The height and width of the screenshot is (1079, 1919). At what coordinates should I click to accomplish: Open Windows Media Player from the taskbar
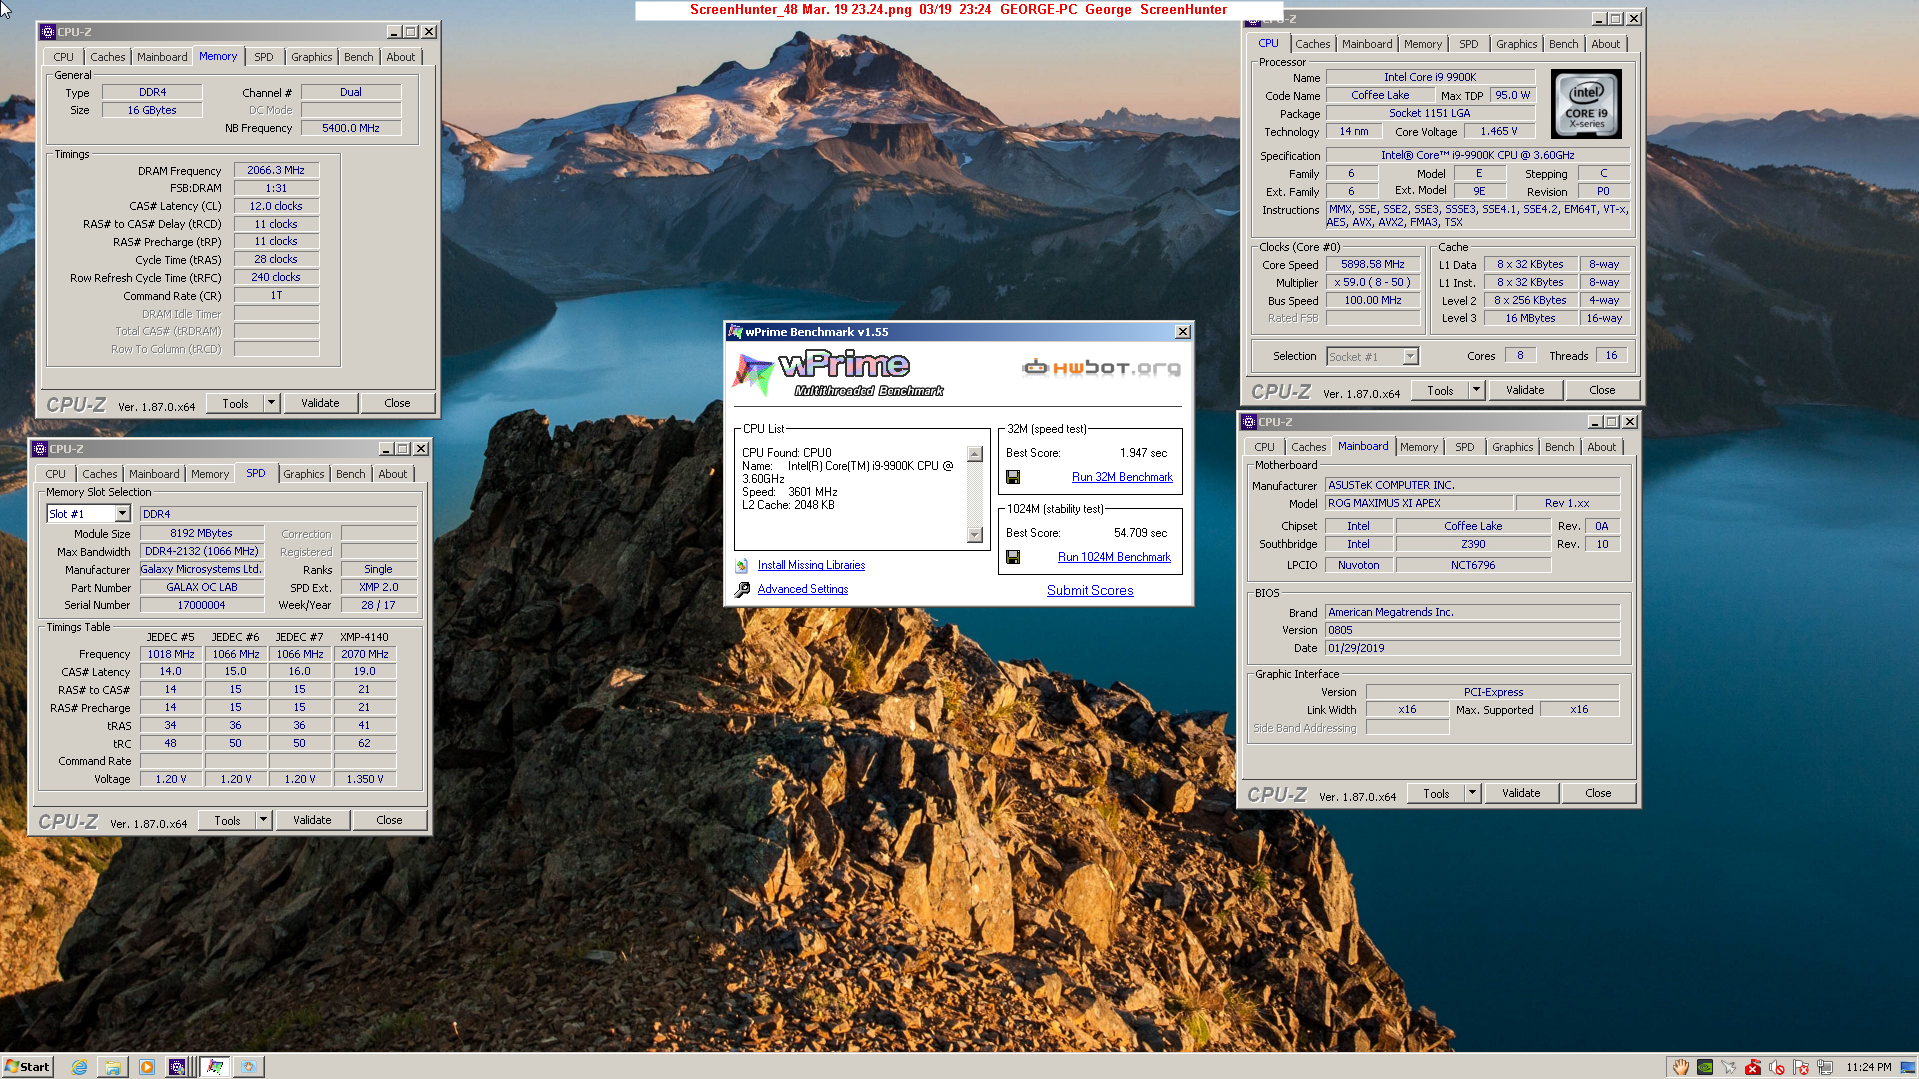click(x=147, y=1067)
